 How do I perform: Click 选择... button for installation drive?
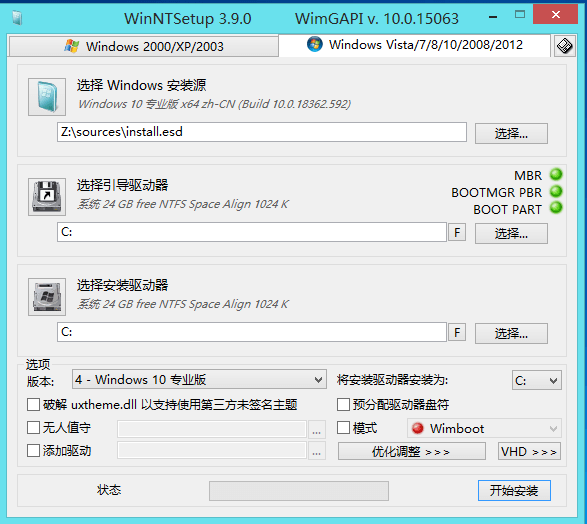[x=511, y=333]
